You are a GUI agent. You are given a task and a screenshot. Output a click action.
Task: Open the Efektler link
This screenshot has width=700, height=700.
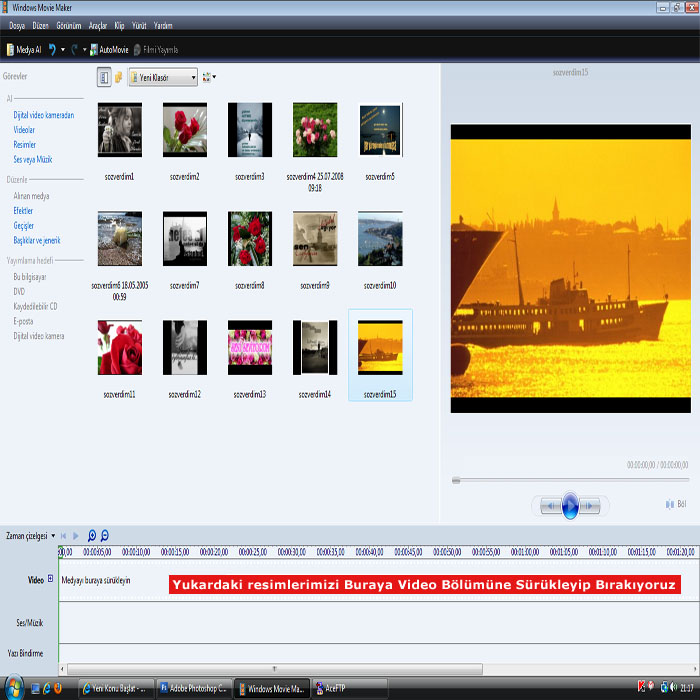(23, 211)
